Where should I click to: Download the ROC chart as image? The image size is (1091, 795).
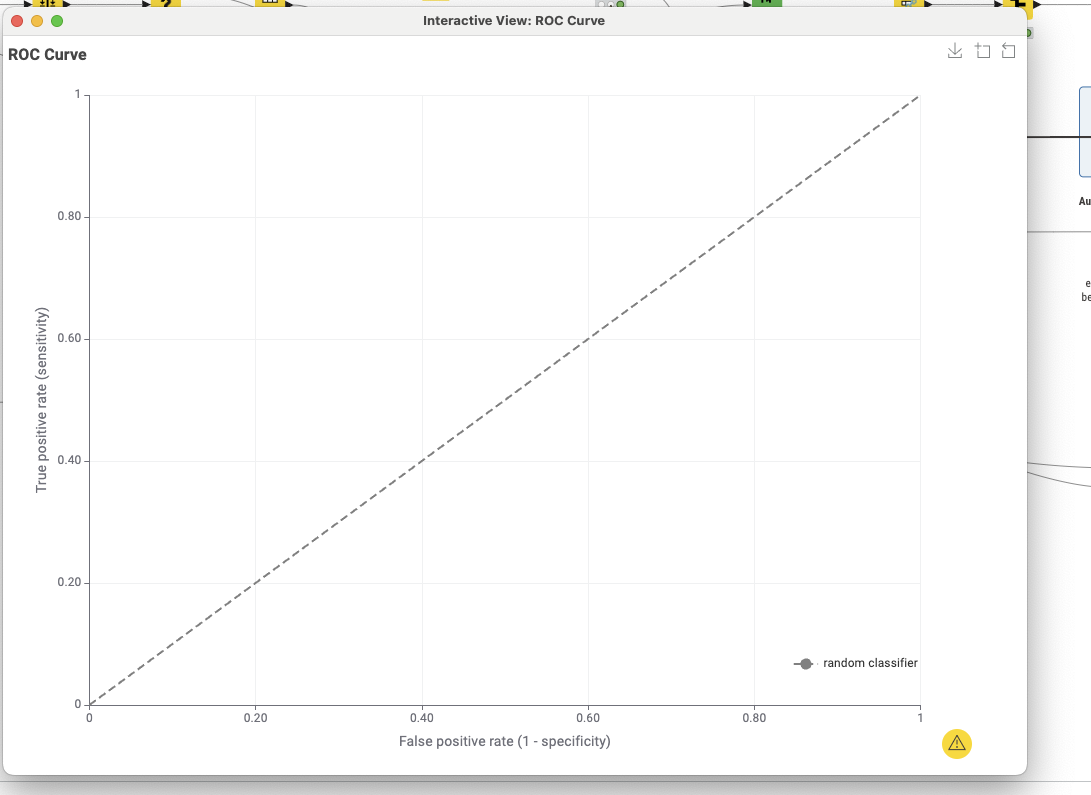pyautogui.click(x=955, y=51)
